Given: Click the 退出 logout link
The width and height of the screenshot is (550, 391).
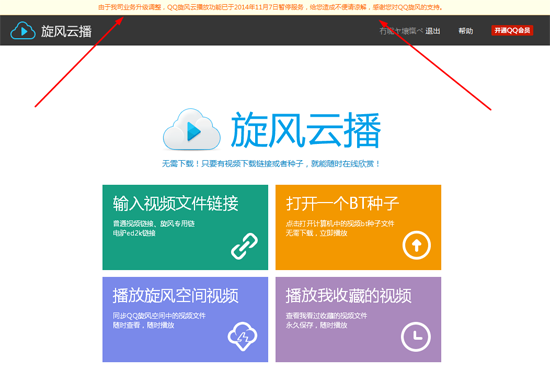Looking at the screenshot, I should coord(433,31).
